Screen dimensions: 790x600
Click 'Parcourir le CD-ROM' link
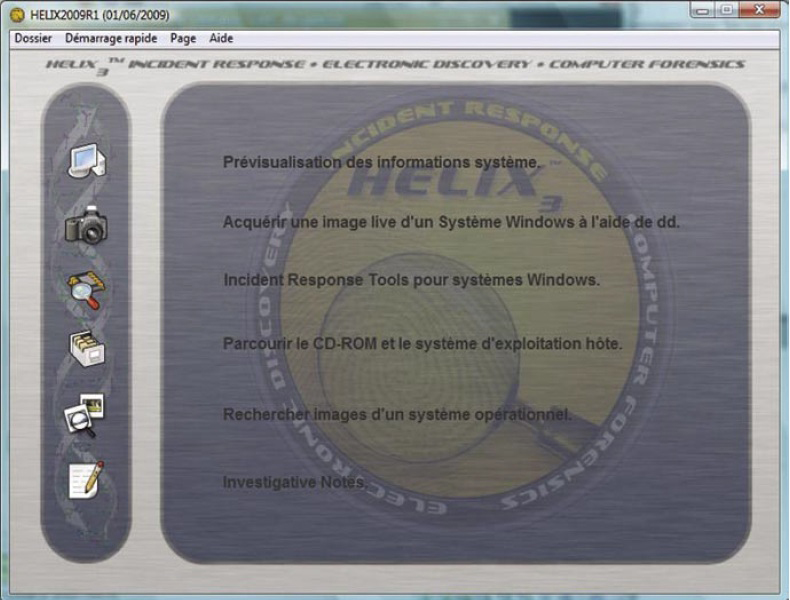coord(422,344)
